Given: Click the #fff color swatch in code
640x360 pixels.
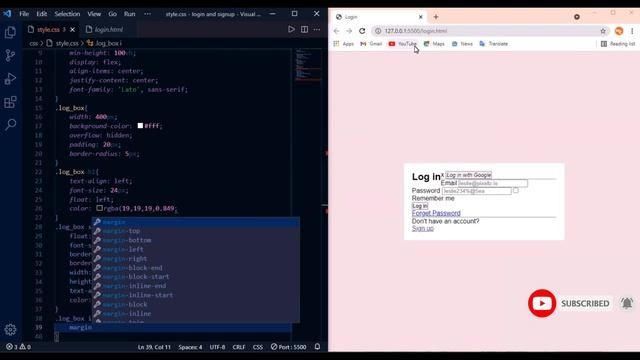Looking at the screenshot, I should tap(140, 126).
